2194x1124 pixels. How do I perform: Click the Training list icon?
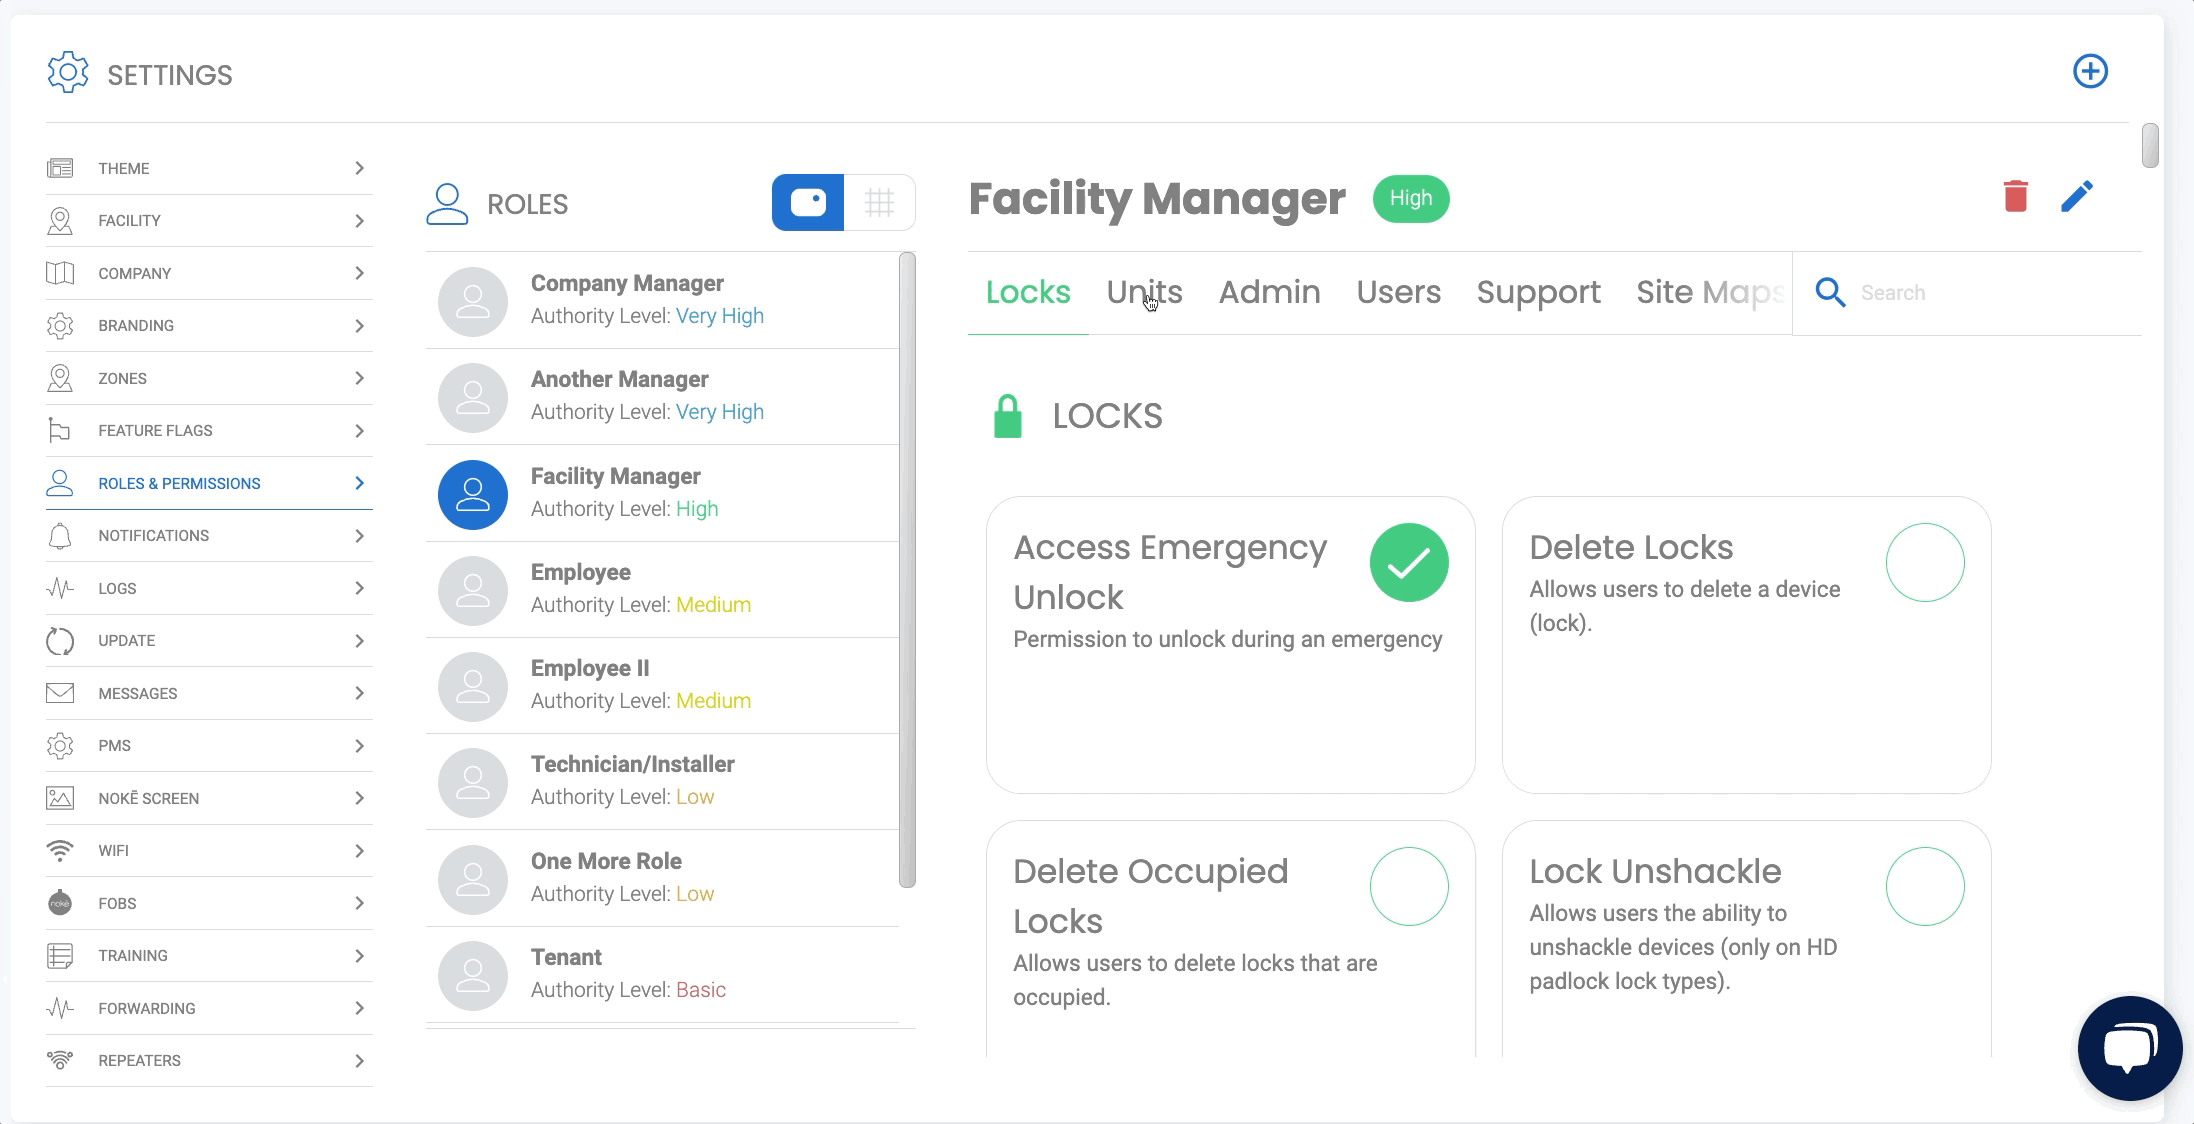click(60, 956)
